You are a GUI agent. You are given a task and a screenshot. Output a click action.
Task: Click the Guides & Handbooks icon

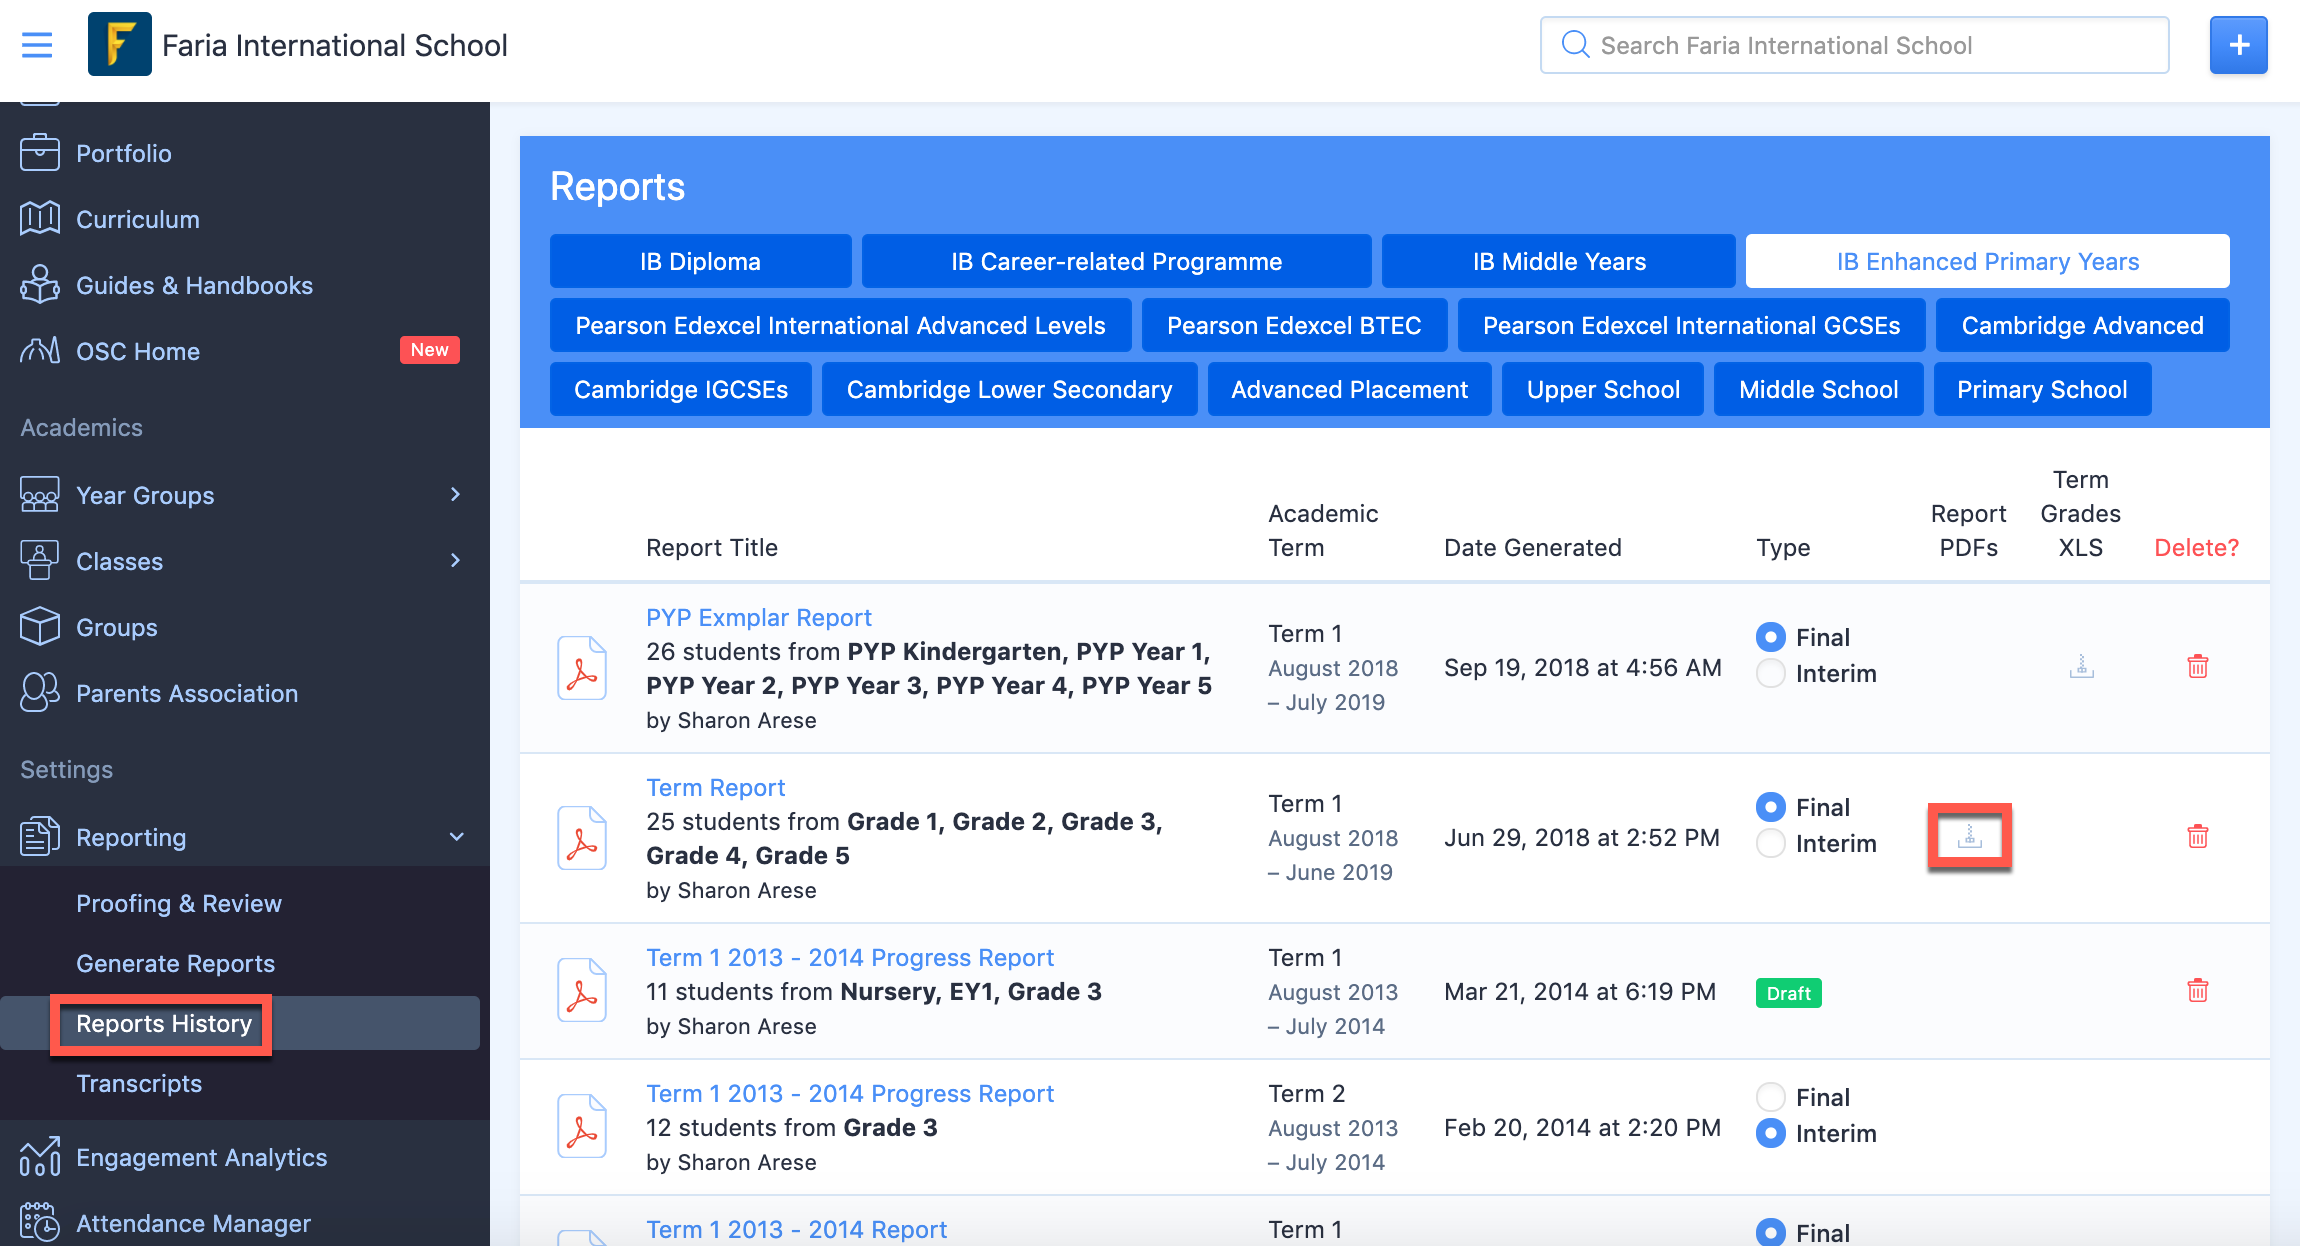(x=40, y=285)
